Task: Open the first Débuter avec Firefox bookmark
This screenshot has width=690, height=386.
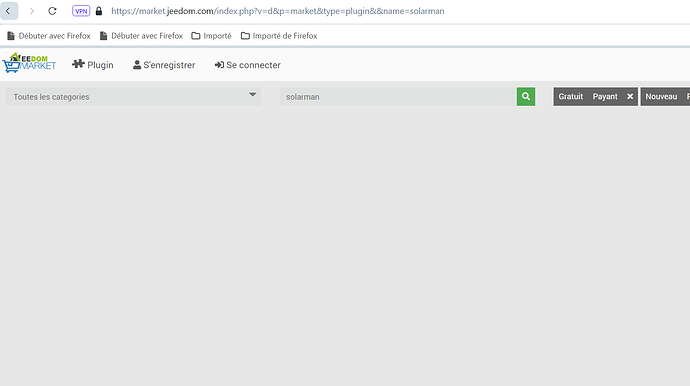Action: 49,36
